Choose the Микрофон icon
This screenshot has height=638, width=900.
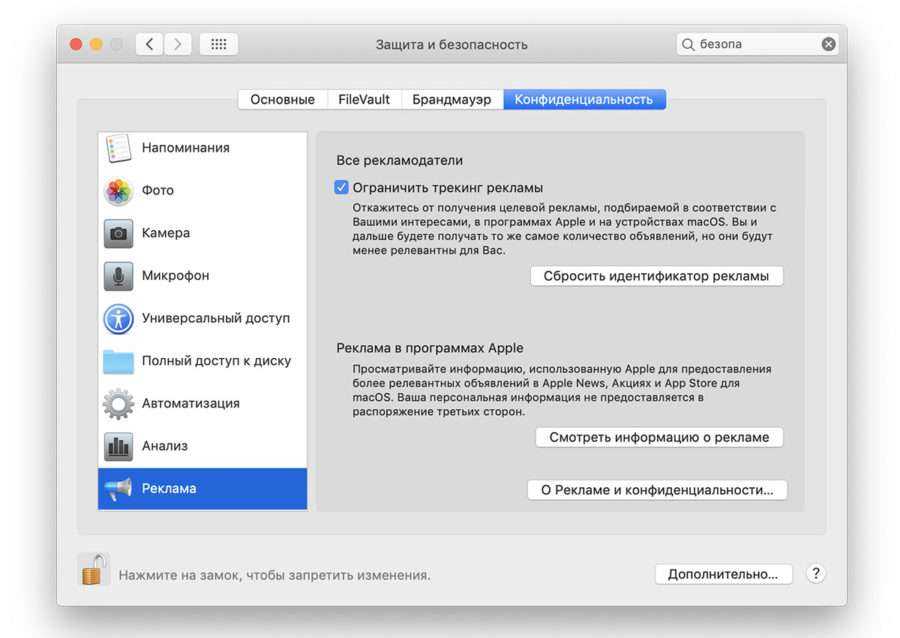point(119,276)
